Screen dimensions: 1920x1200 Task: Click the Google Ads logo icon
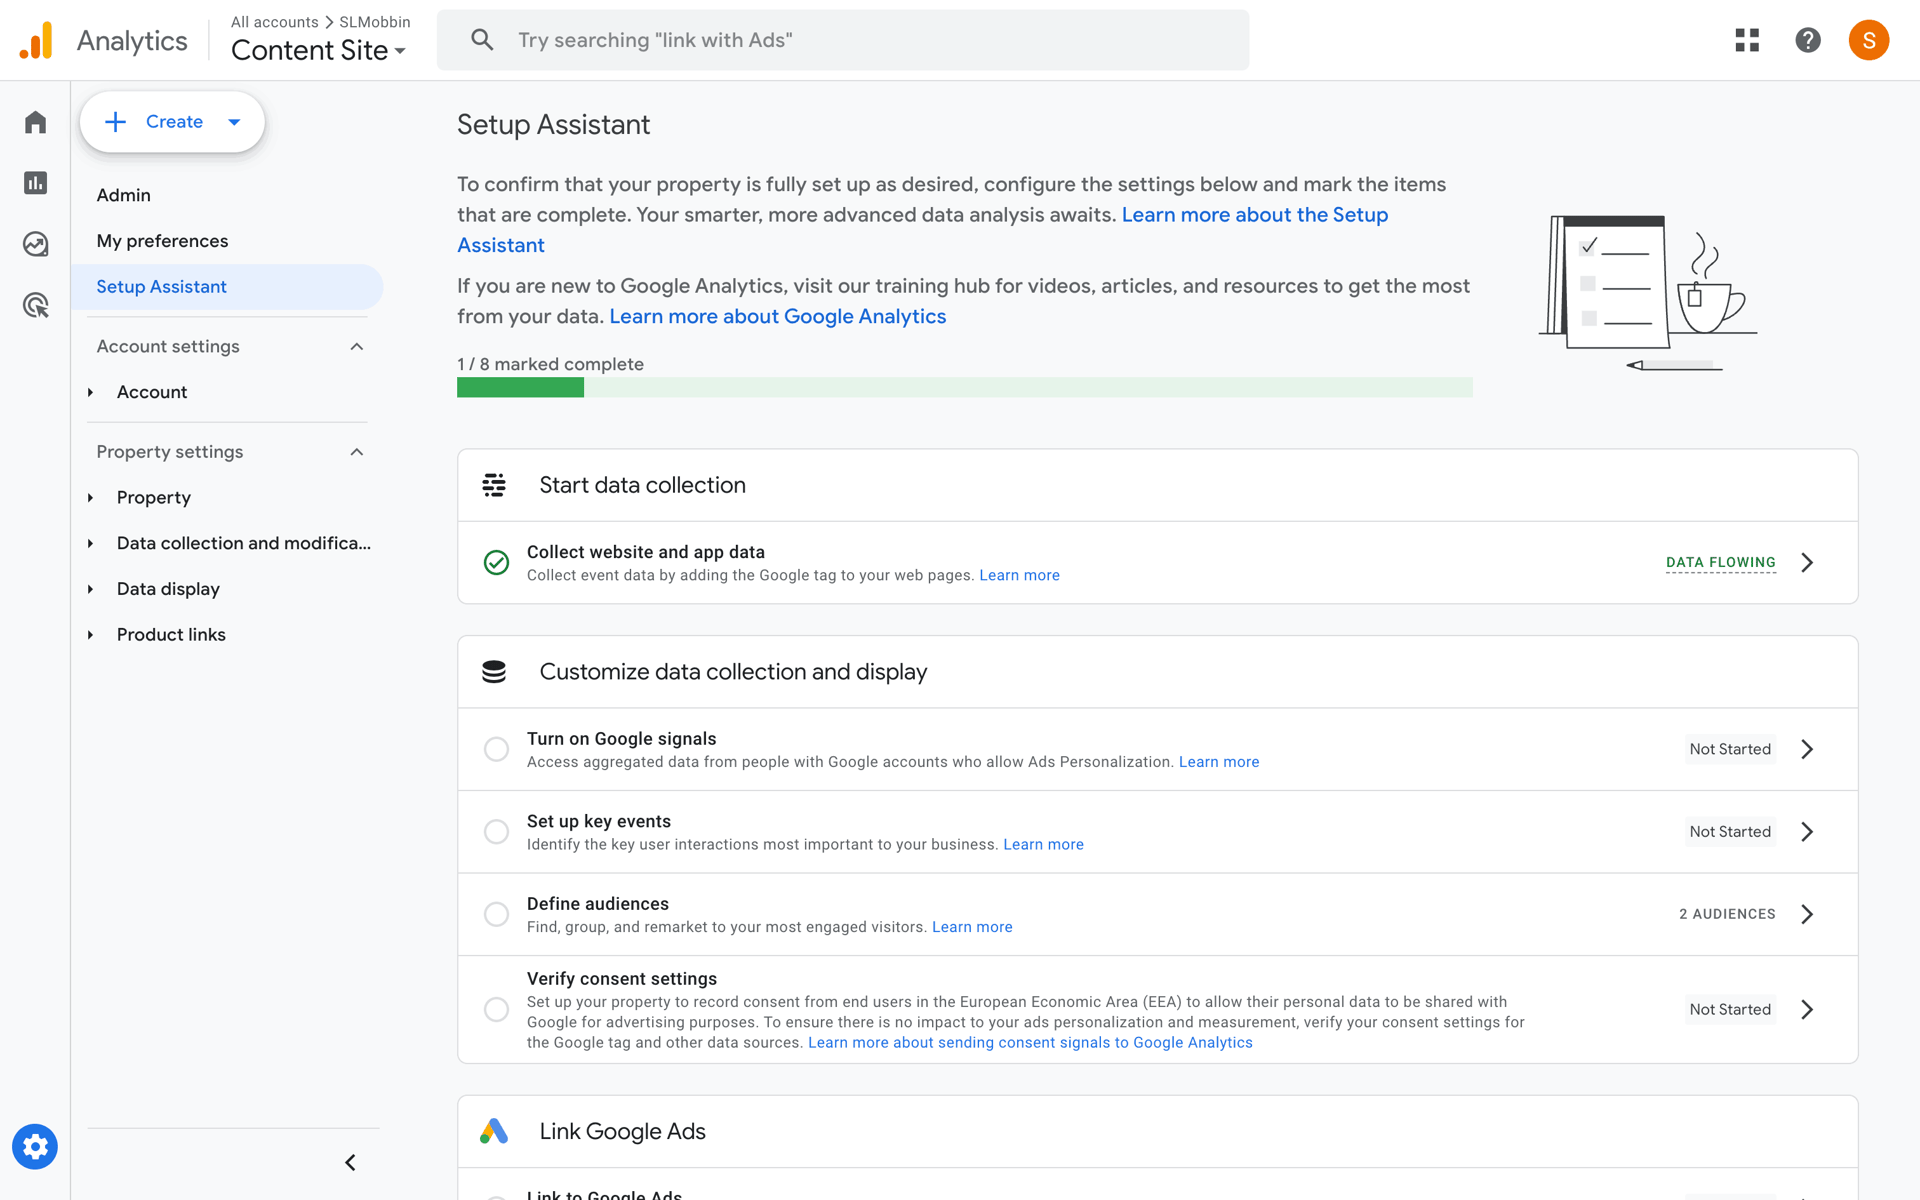pyautogui.click(x=494, y=1131)
